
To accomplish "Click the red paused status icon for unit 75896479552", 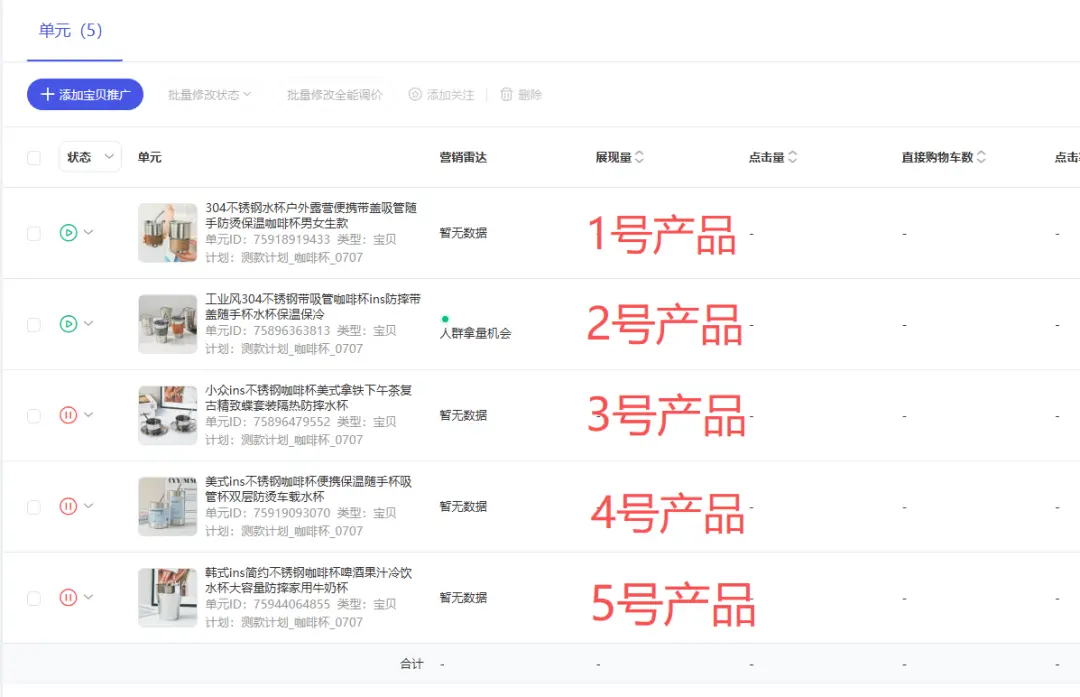I will [68, 415].
